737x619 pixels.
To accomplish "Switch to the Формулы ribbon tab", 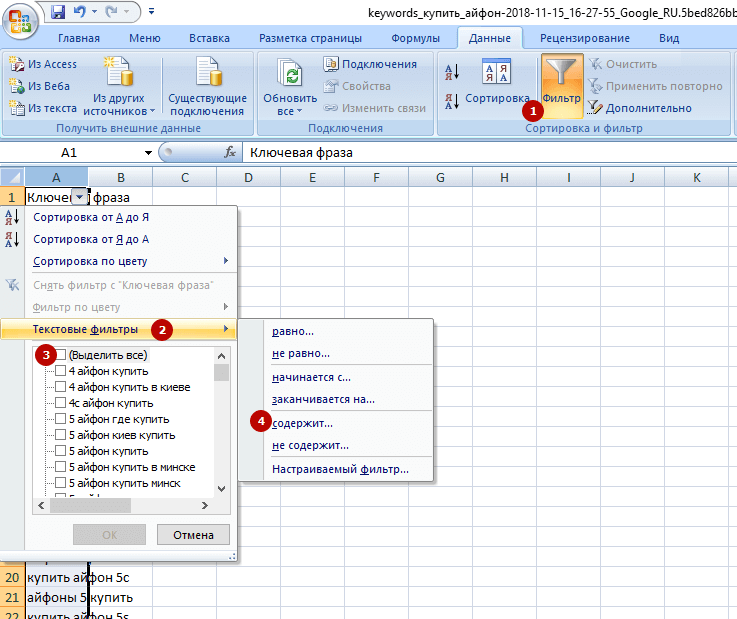I will (415, 38).
